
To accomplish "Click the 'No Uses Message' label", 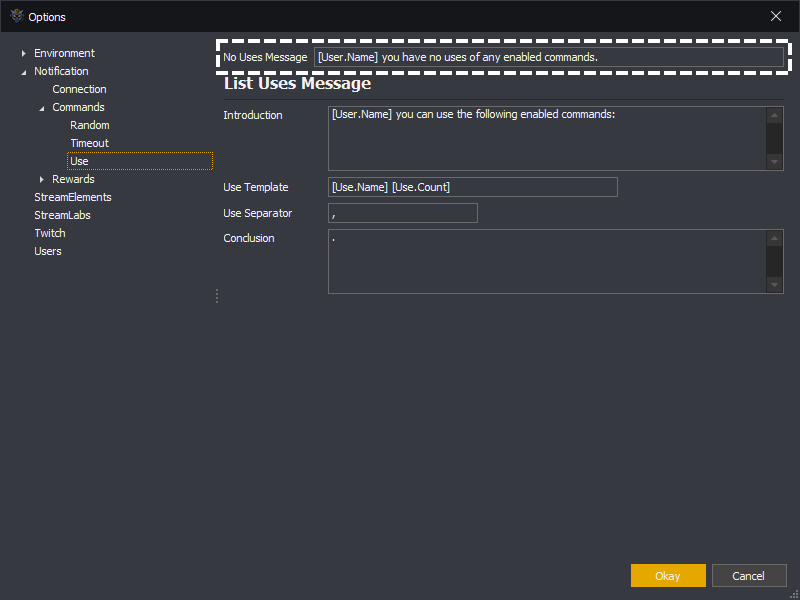I will tap(265, 57).
